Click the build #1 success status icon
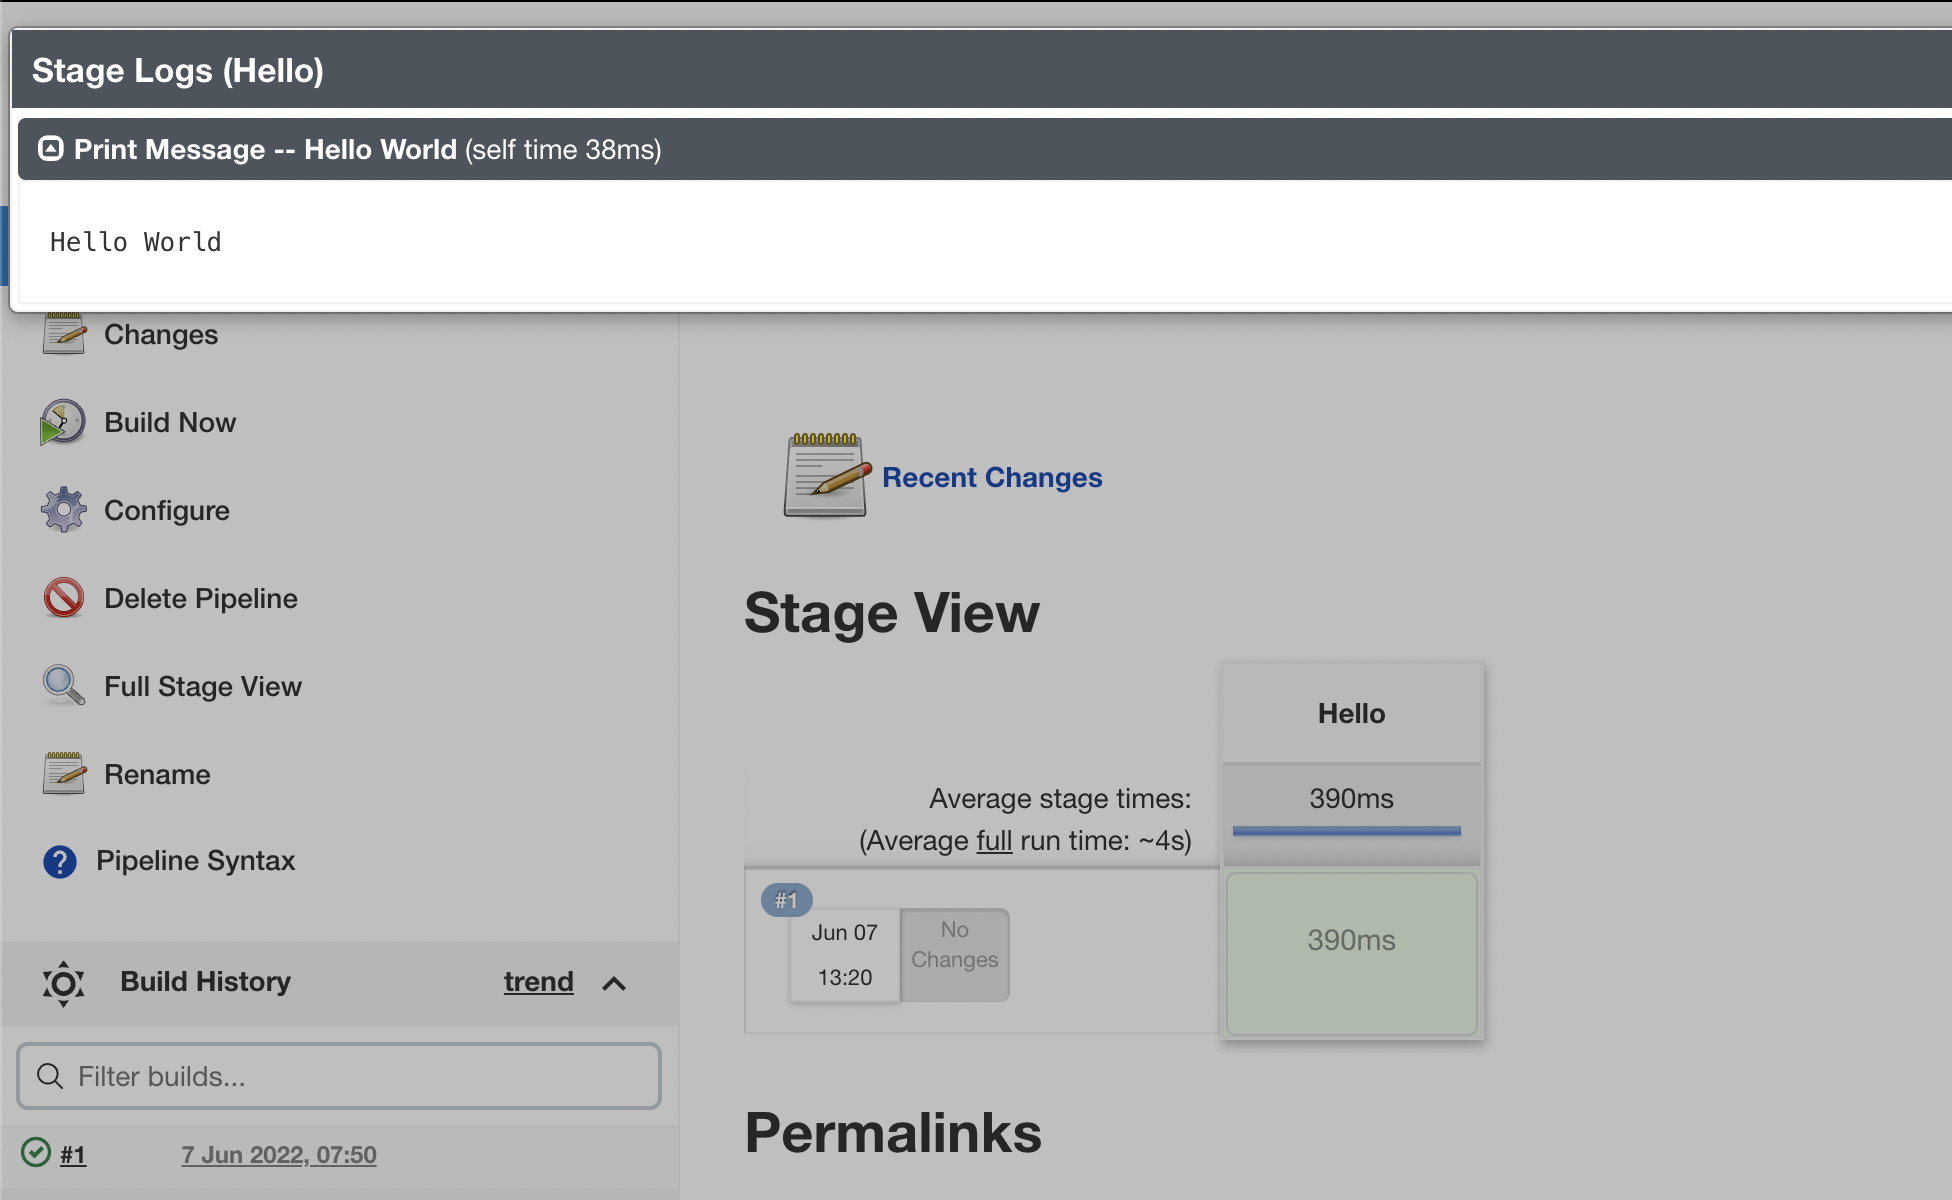The width and height of the screenshot is (1952, 1200). point(36,1153)
